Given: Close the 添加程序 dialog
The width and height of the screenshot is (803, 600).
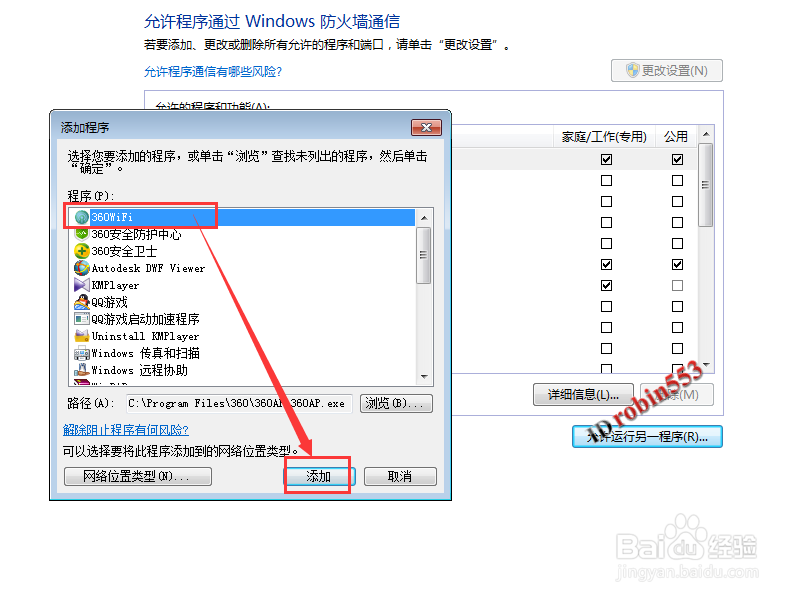Looking at the screenshot, I should pos(426,127).
